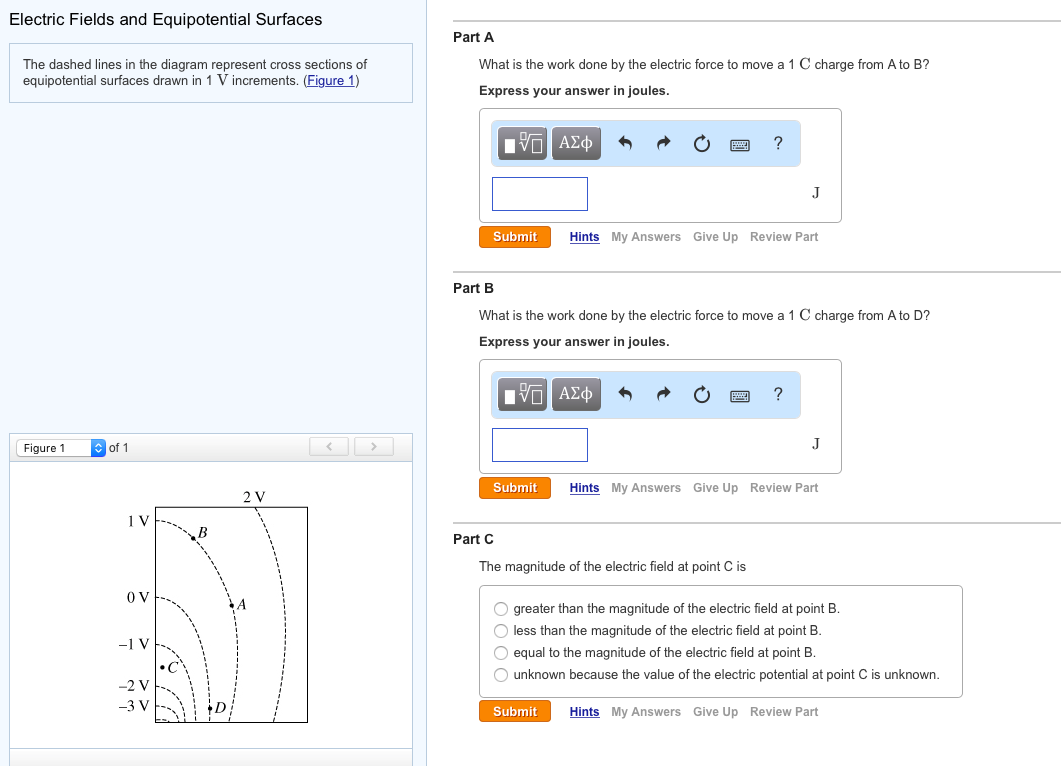
Task: Open the equation template tool in Part A
Action: tap(519, 143)
